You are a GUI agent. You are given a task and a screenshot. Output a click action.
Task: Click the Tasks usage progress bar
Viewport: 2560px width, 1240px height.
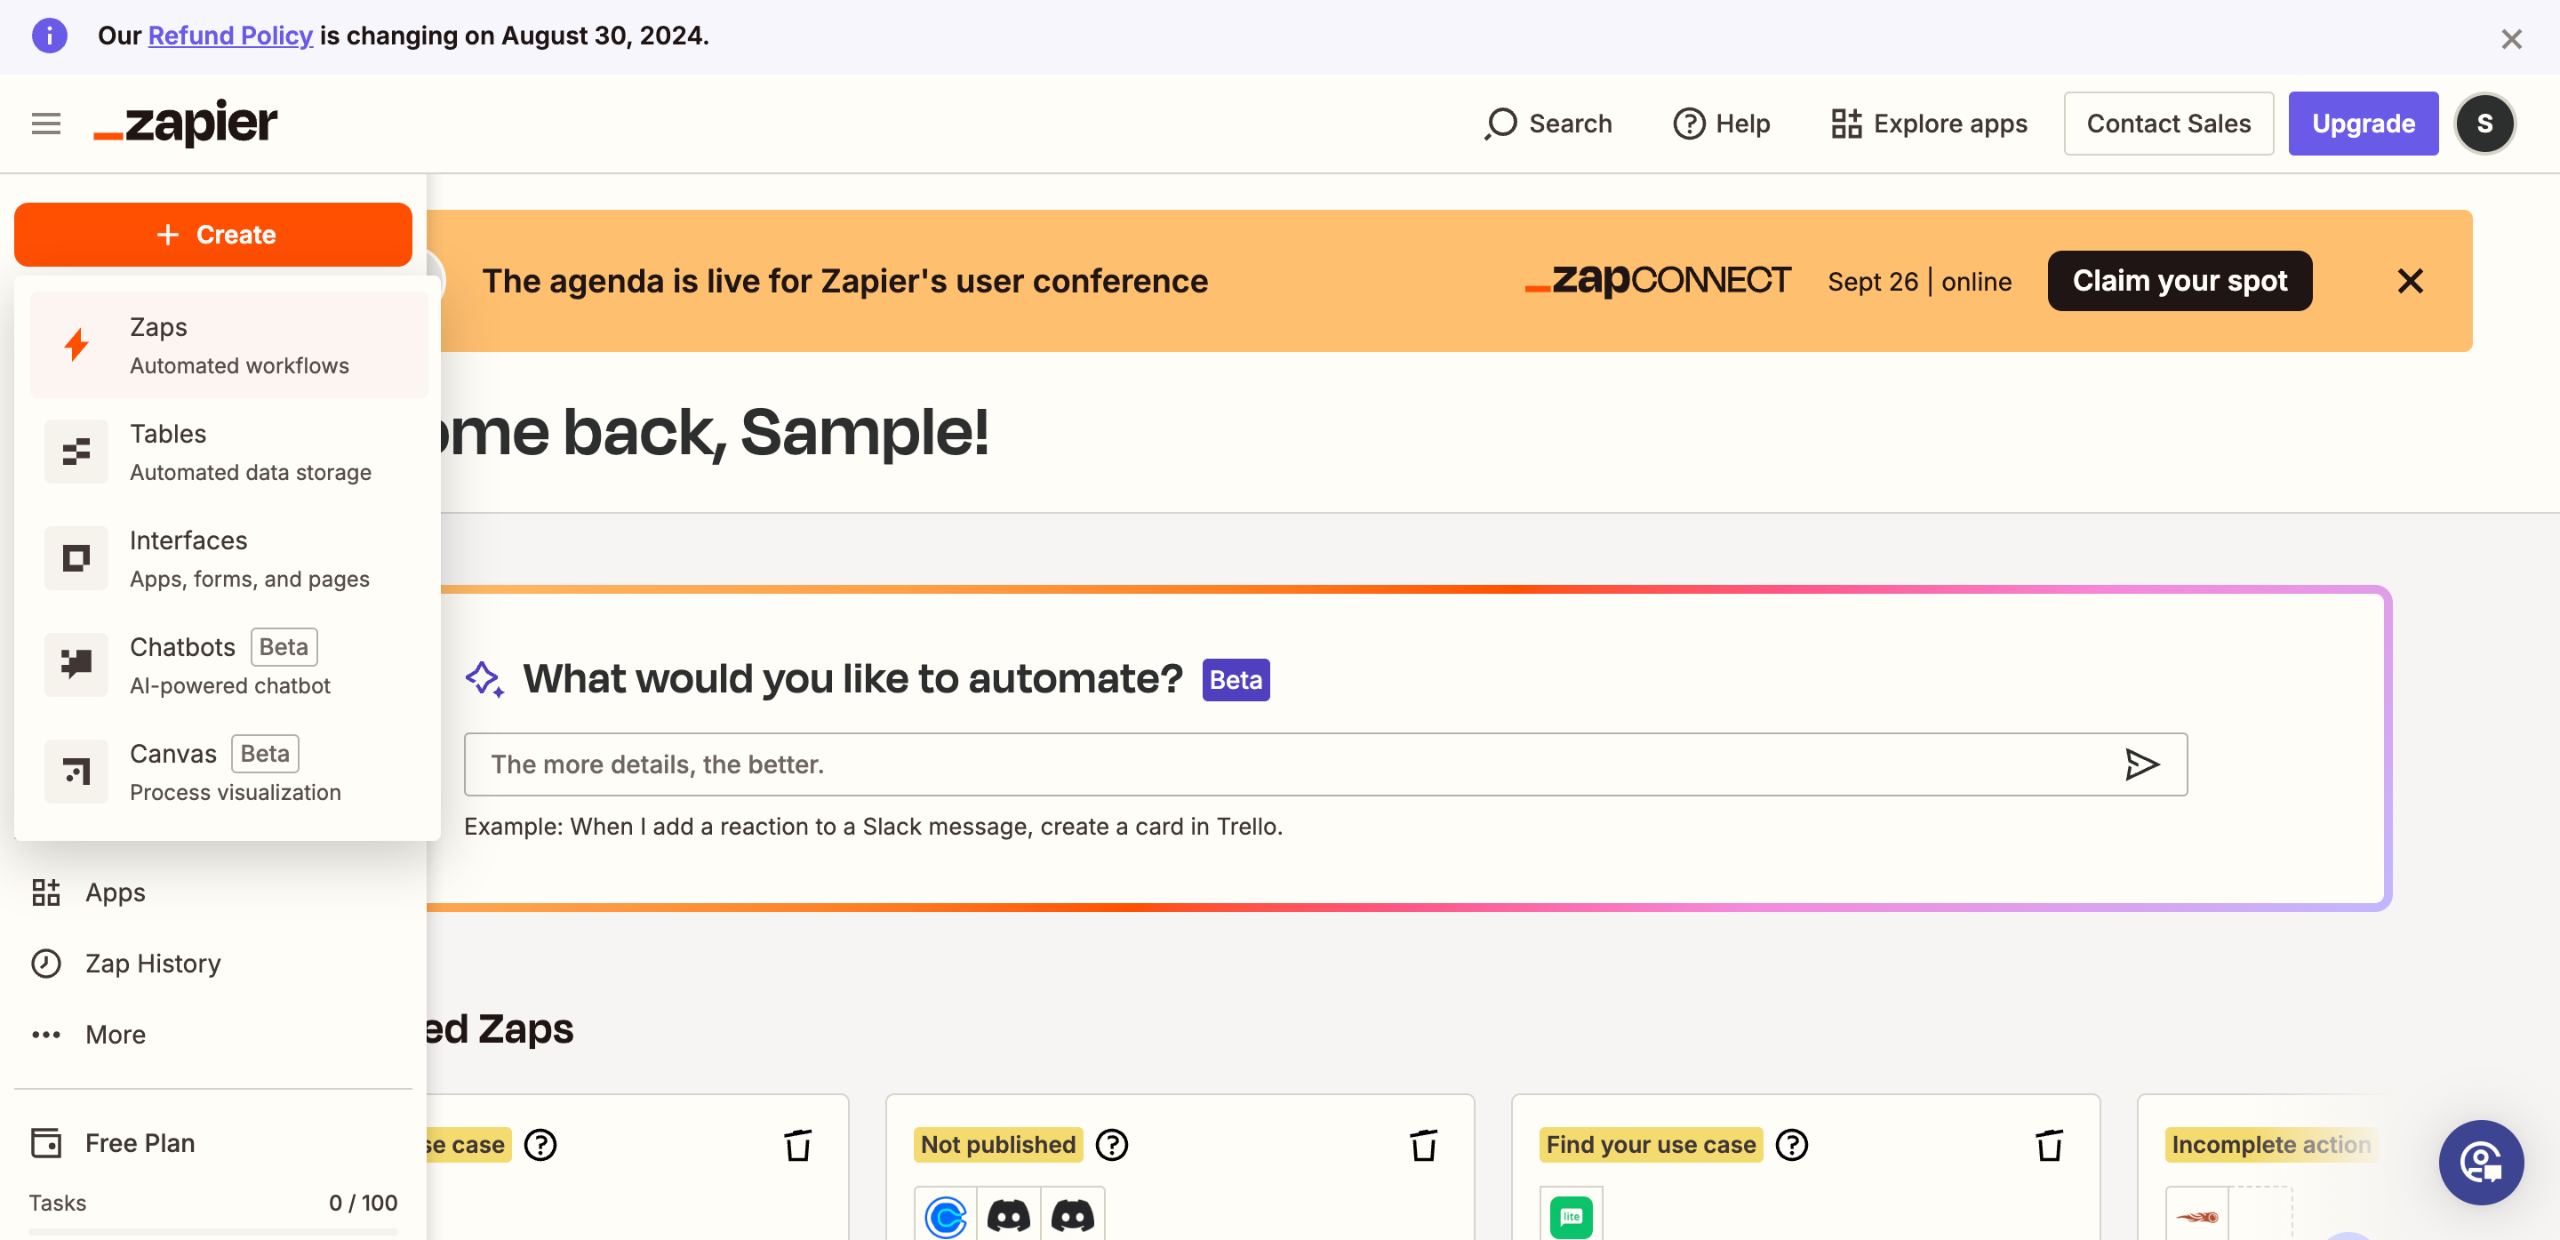point(213,1231)
